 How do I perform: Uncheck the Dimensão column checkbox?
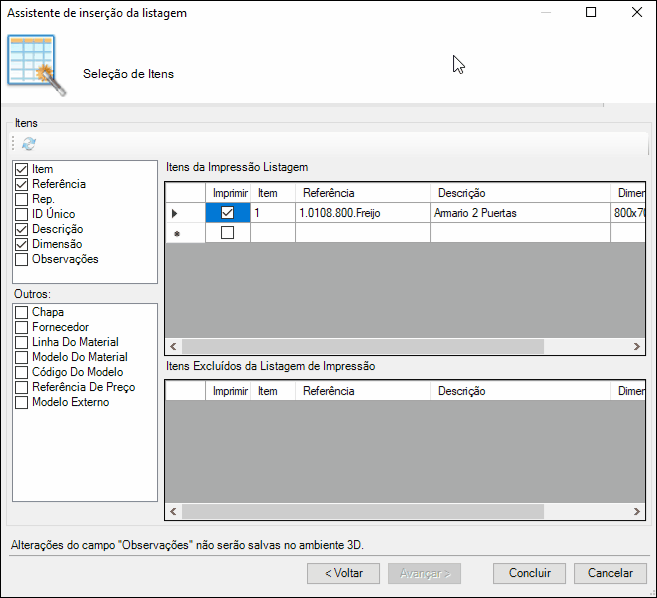[x=21, y=244]
